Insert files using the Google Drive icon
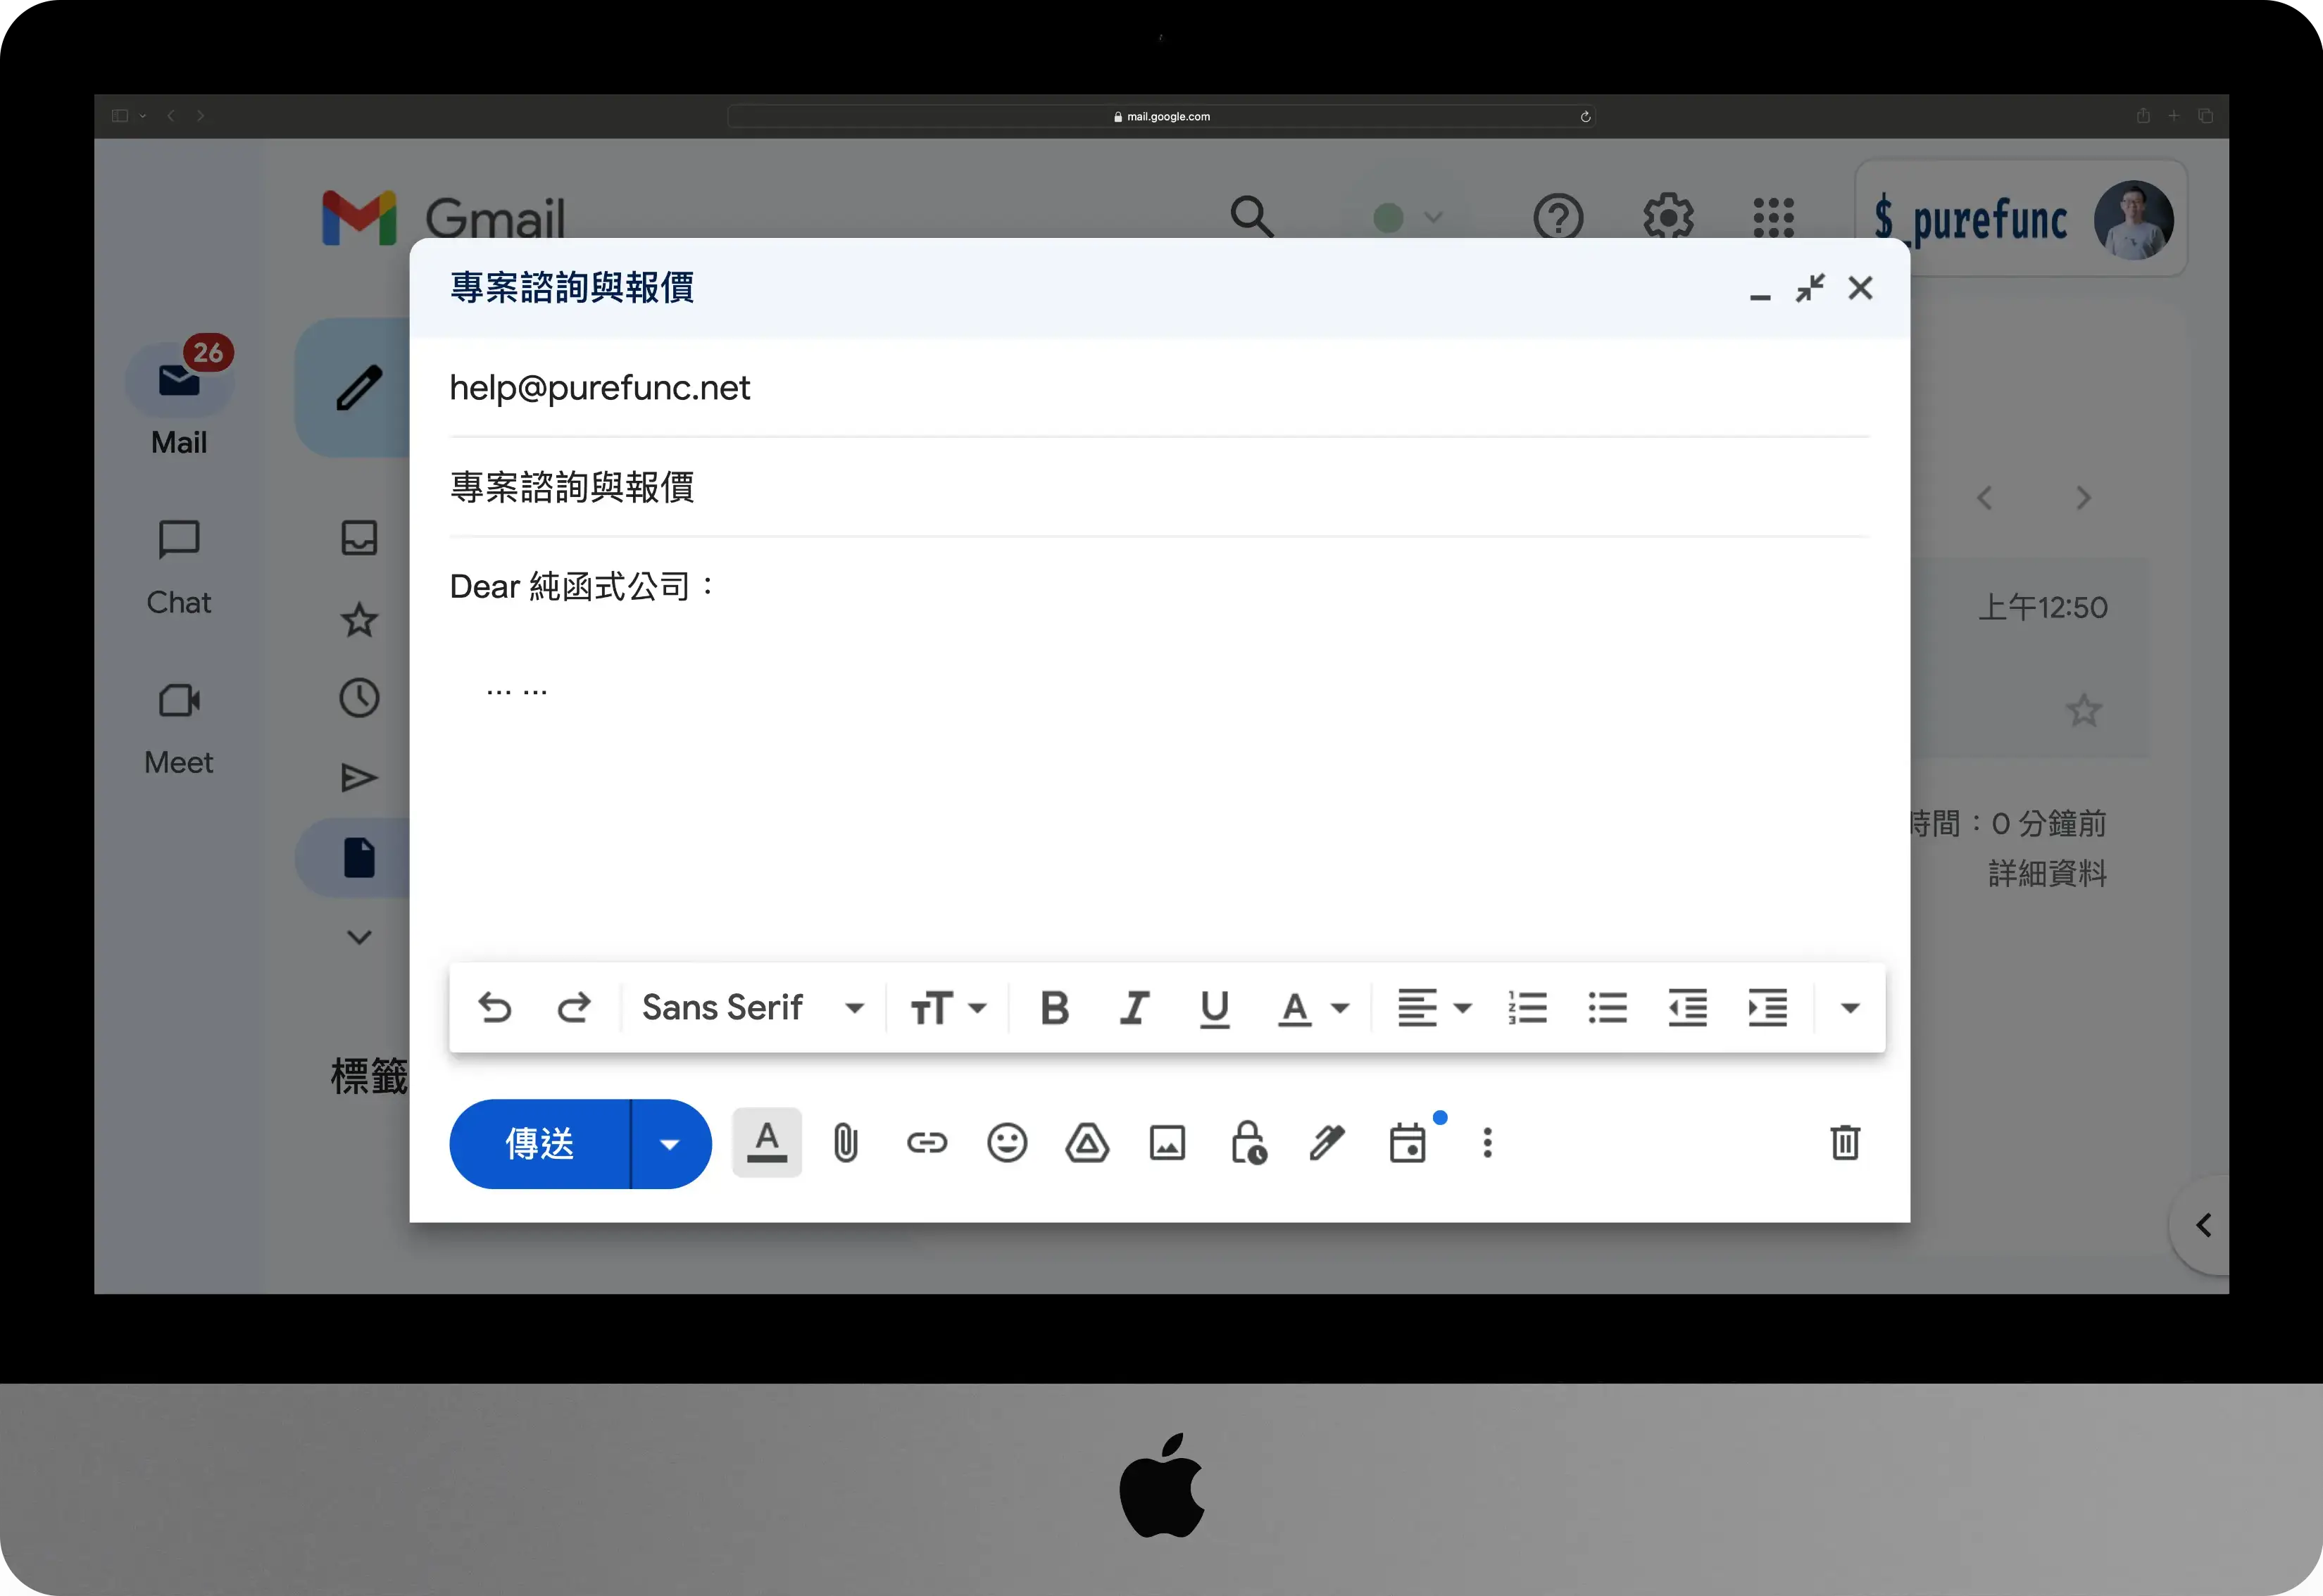Viewport: 2323px width, 1596px height. click(1087, 1142)
